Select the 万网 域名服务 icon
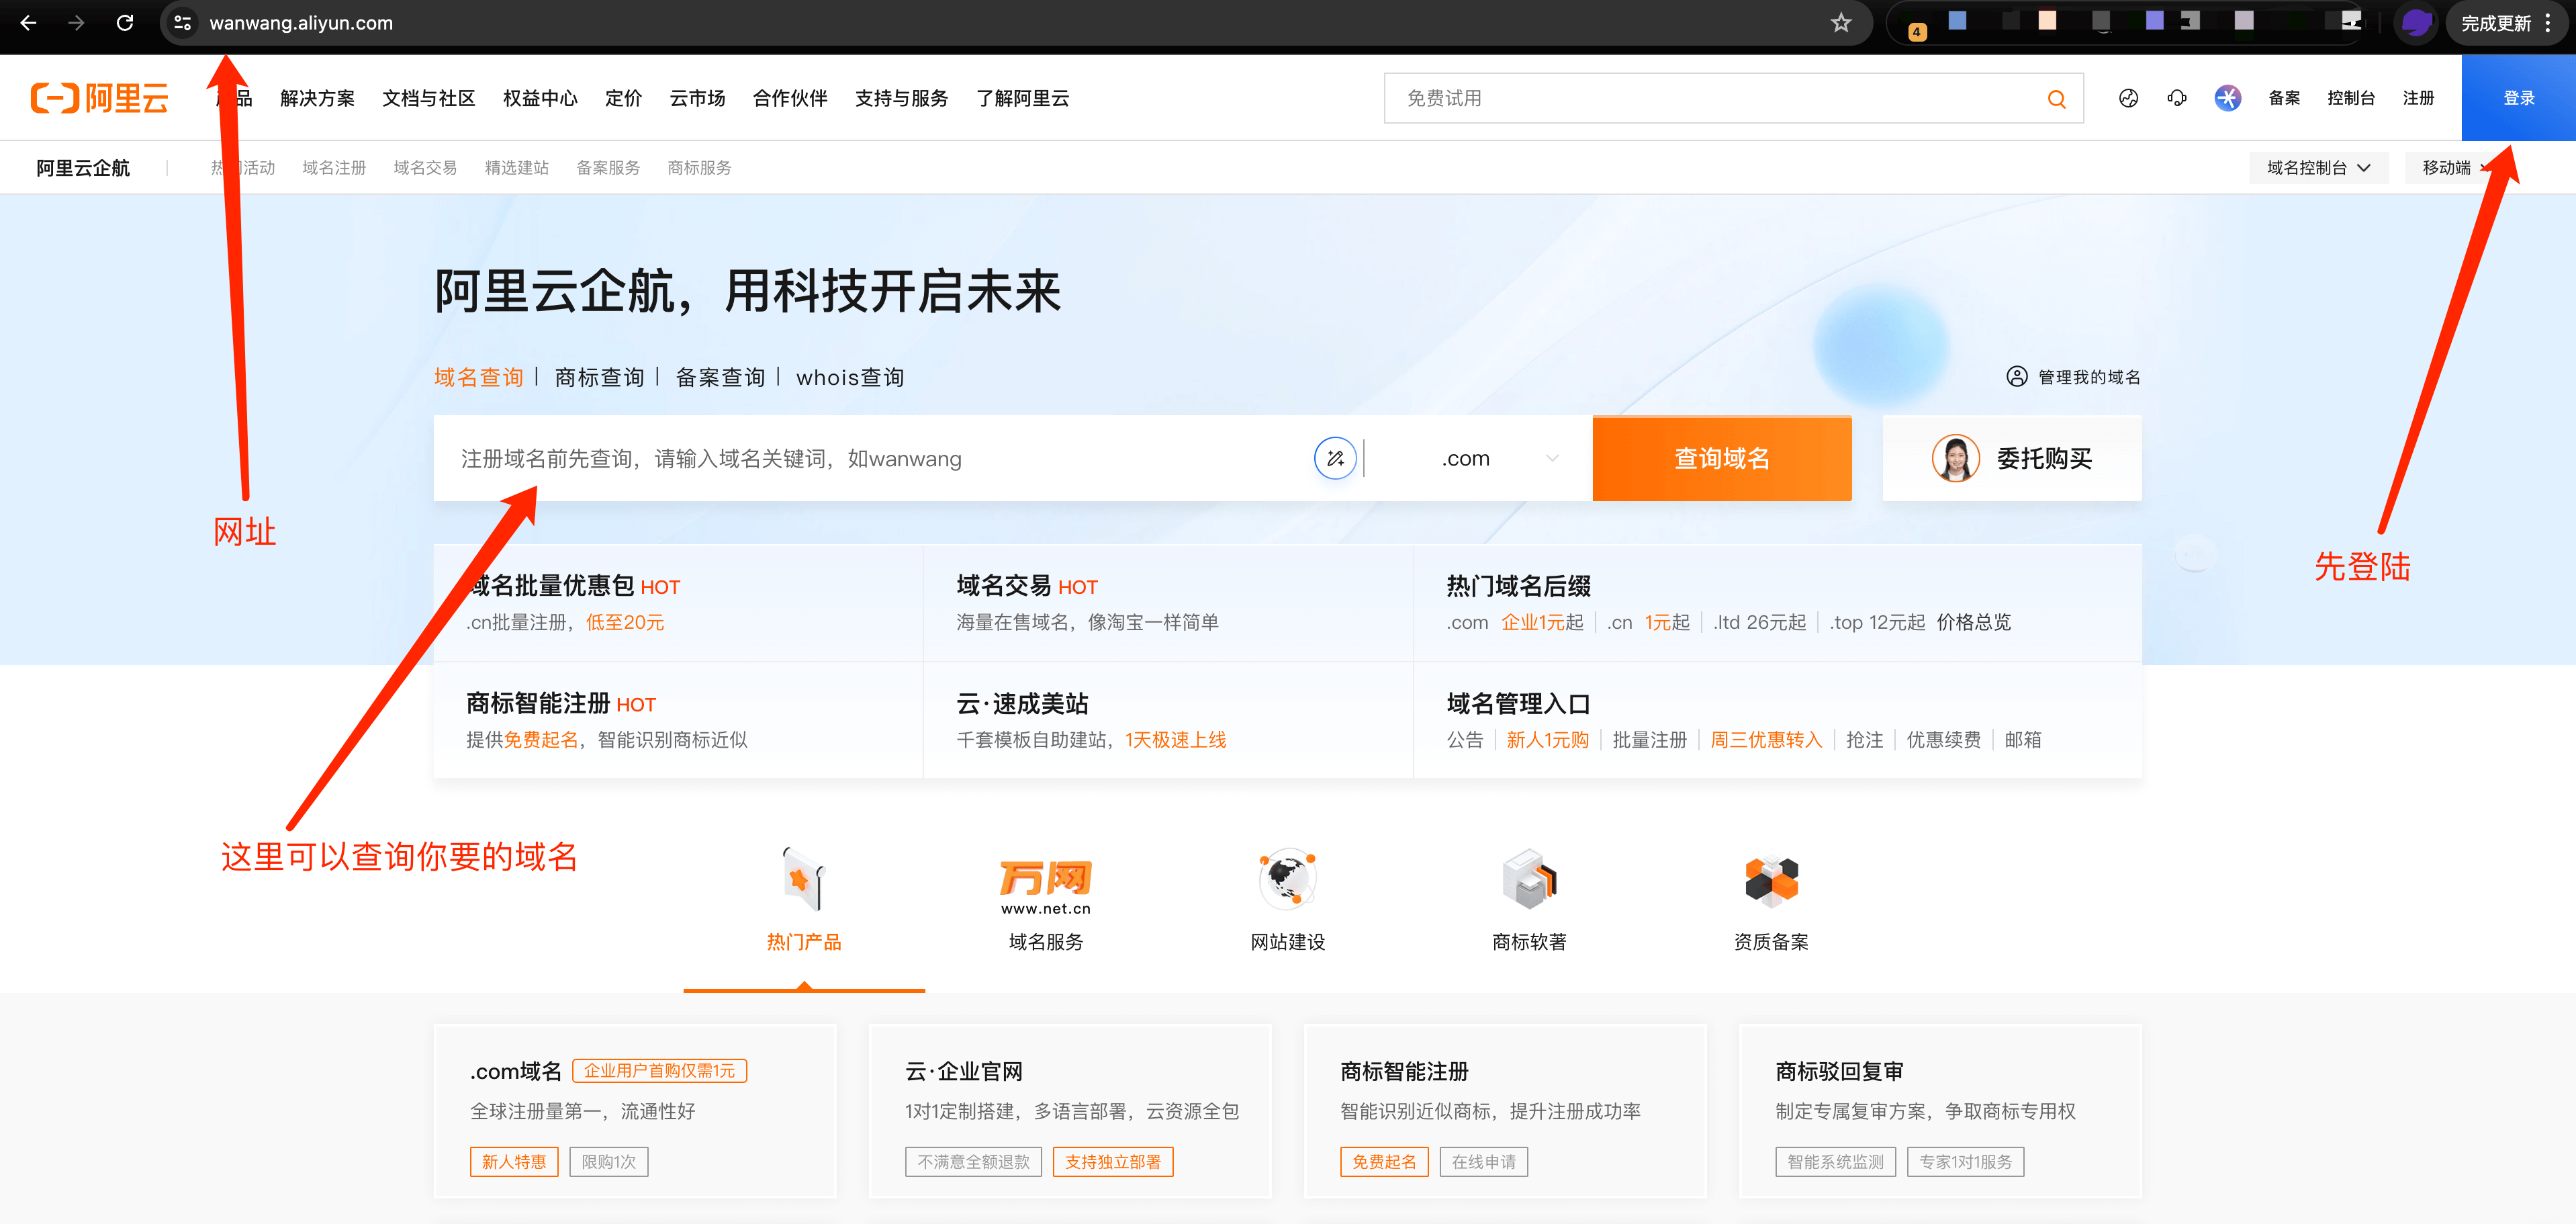 point(1045,886)
